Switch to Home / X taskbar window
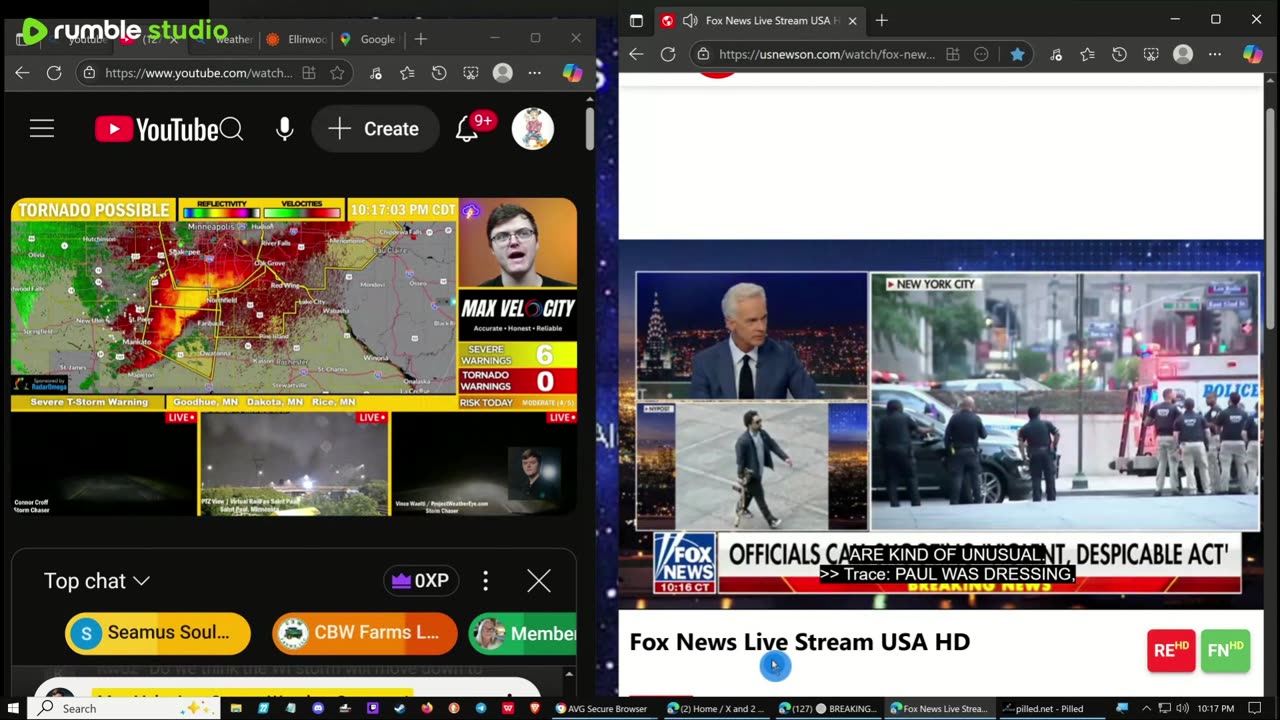Viewport: 1280px width, 720px height. point(716,708)
